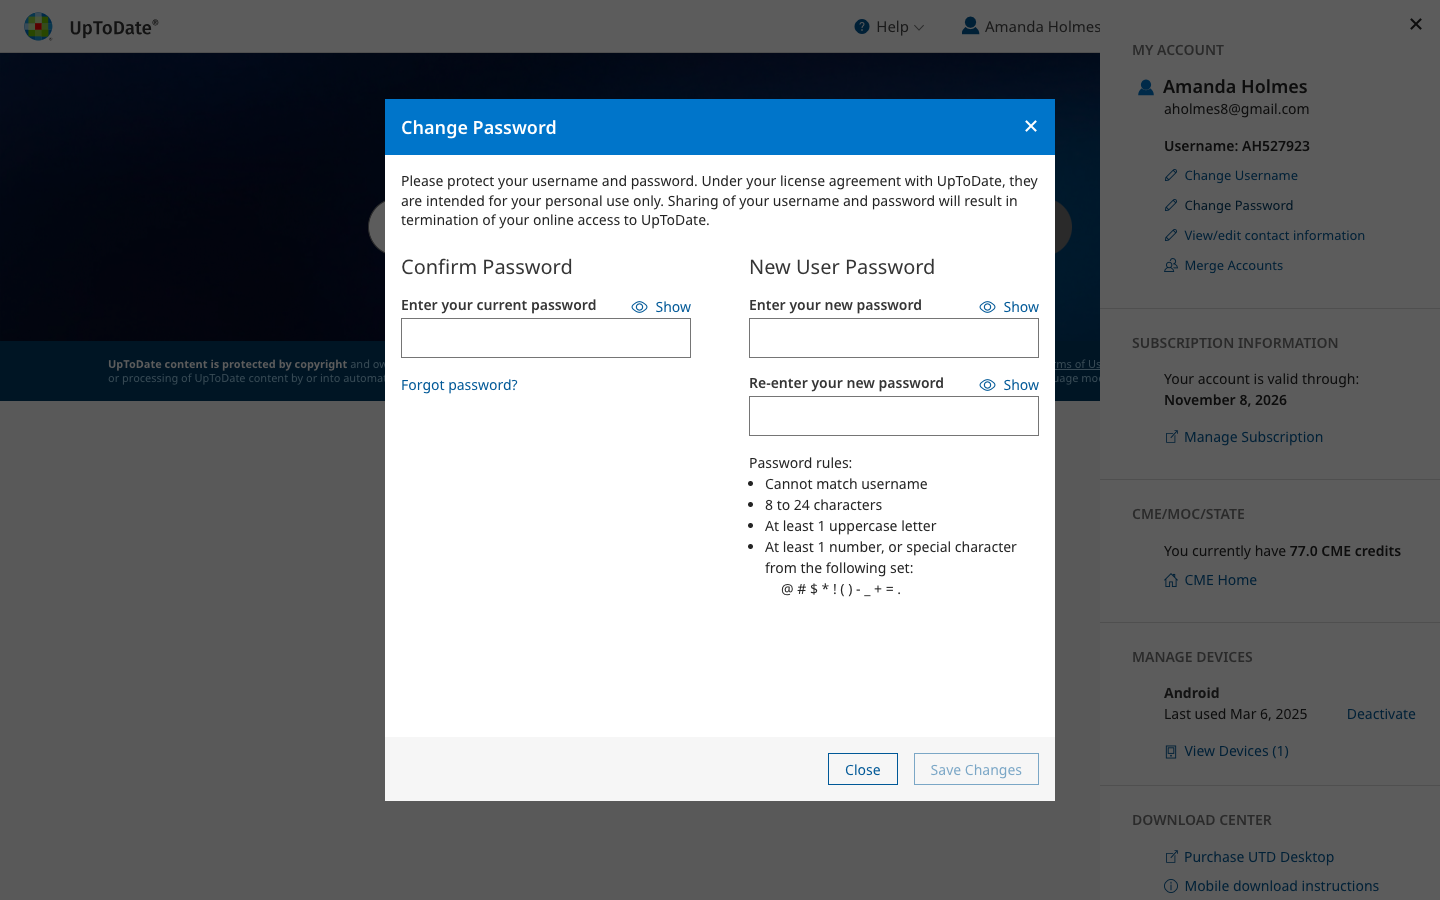1440x900 pixels.
Task: Click the Amanda Holmes user icon in header
Action: pyautogui.click(x=970, y=26)
